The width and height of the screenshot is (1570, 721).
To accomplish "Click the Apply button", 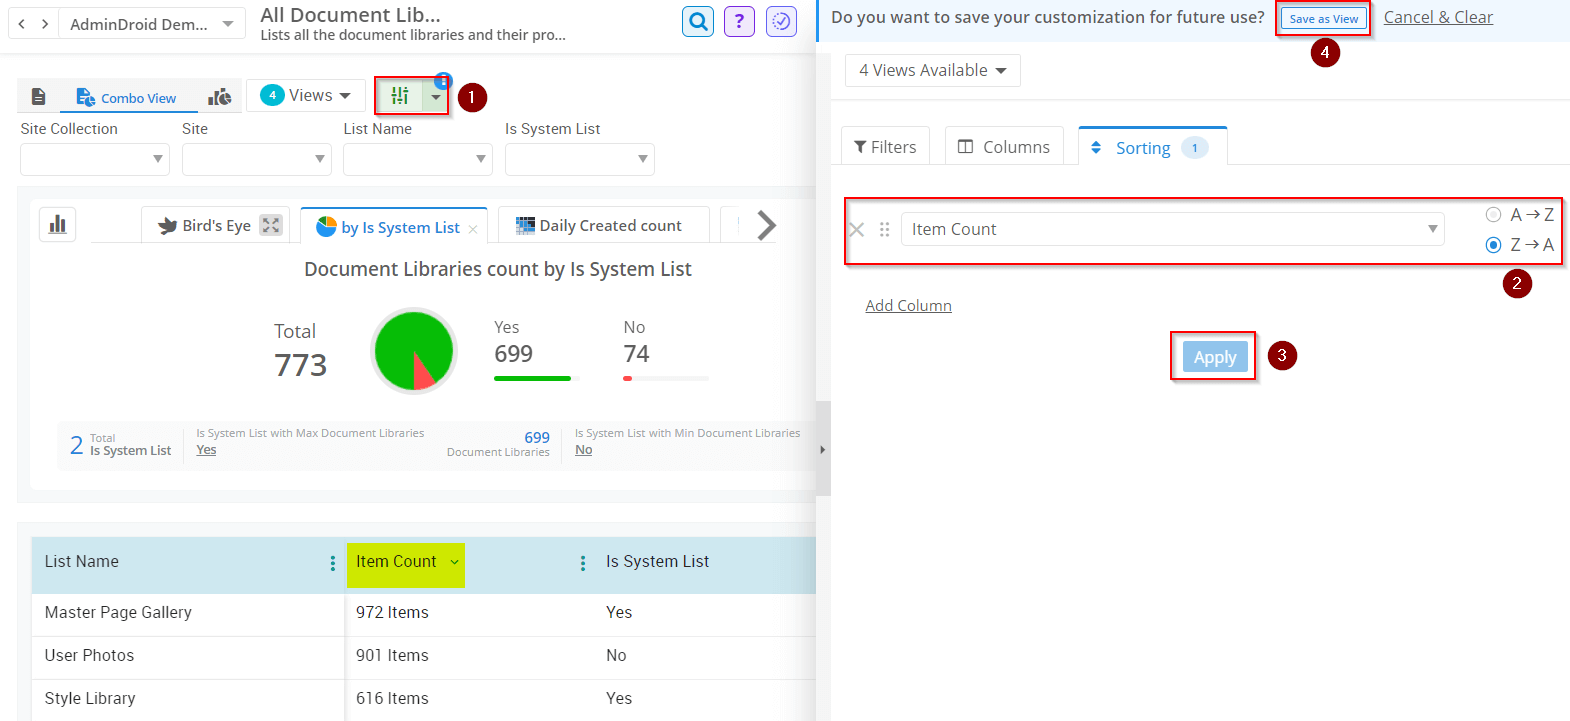I will point(1214,357).
